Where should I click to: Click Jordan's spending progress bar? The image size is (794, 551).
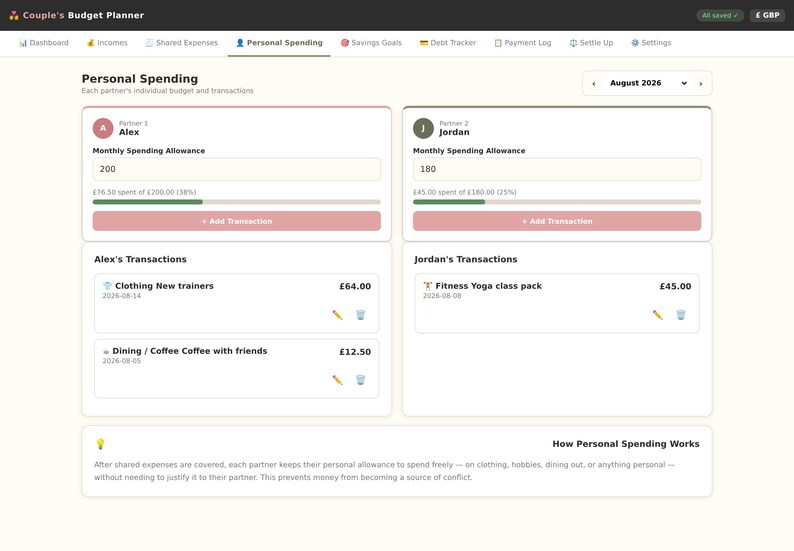tap(557, 202)
